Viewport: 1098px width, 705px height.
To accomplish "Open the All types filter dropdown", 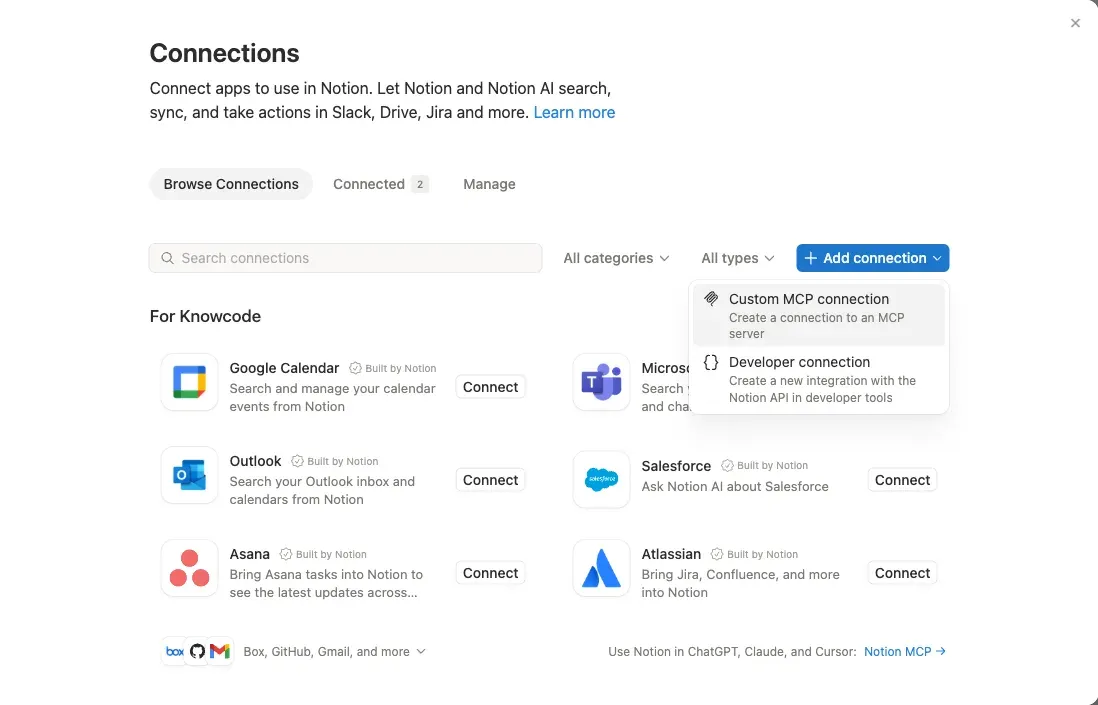I will click(x=737, y=258).
